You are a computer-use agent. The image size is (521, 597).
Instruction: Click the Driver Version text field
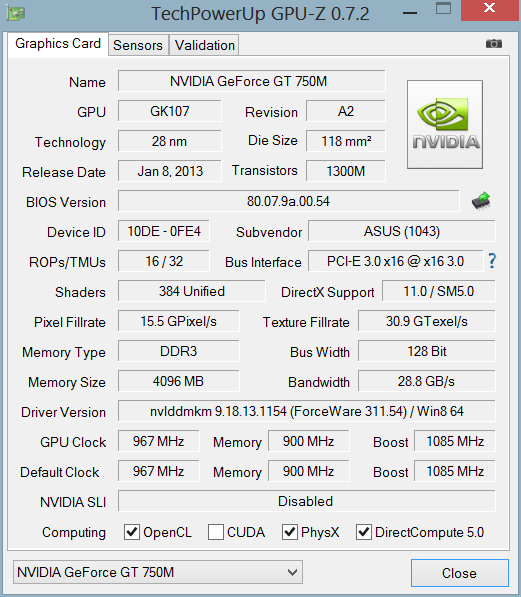pos(307,411)
